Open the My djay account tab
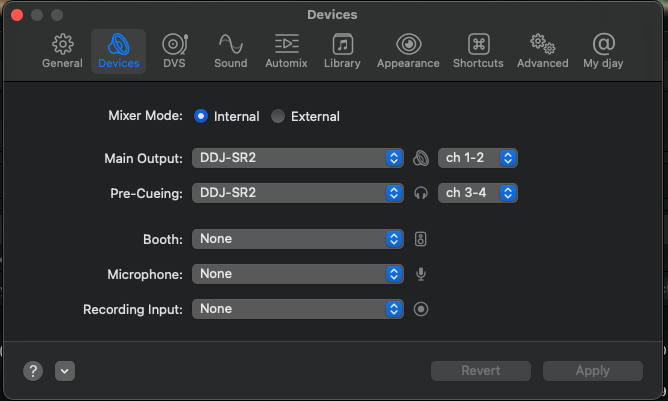The height and width of the screenshot is (401, 668). pos(604,51)
